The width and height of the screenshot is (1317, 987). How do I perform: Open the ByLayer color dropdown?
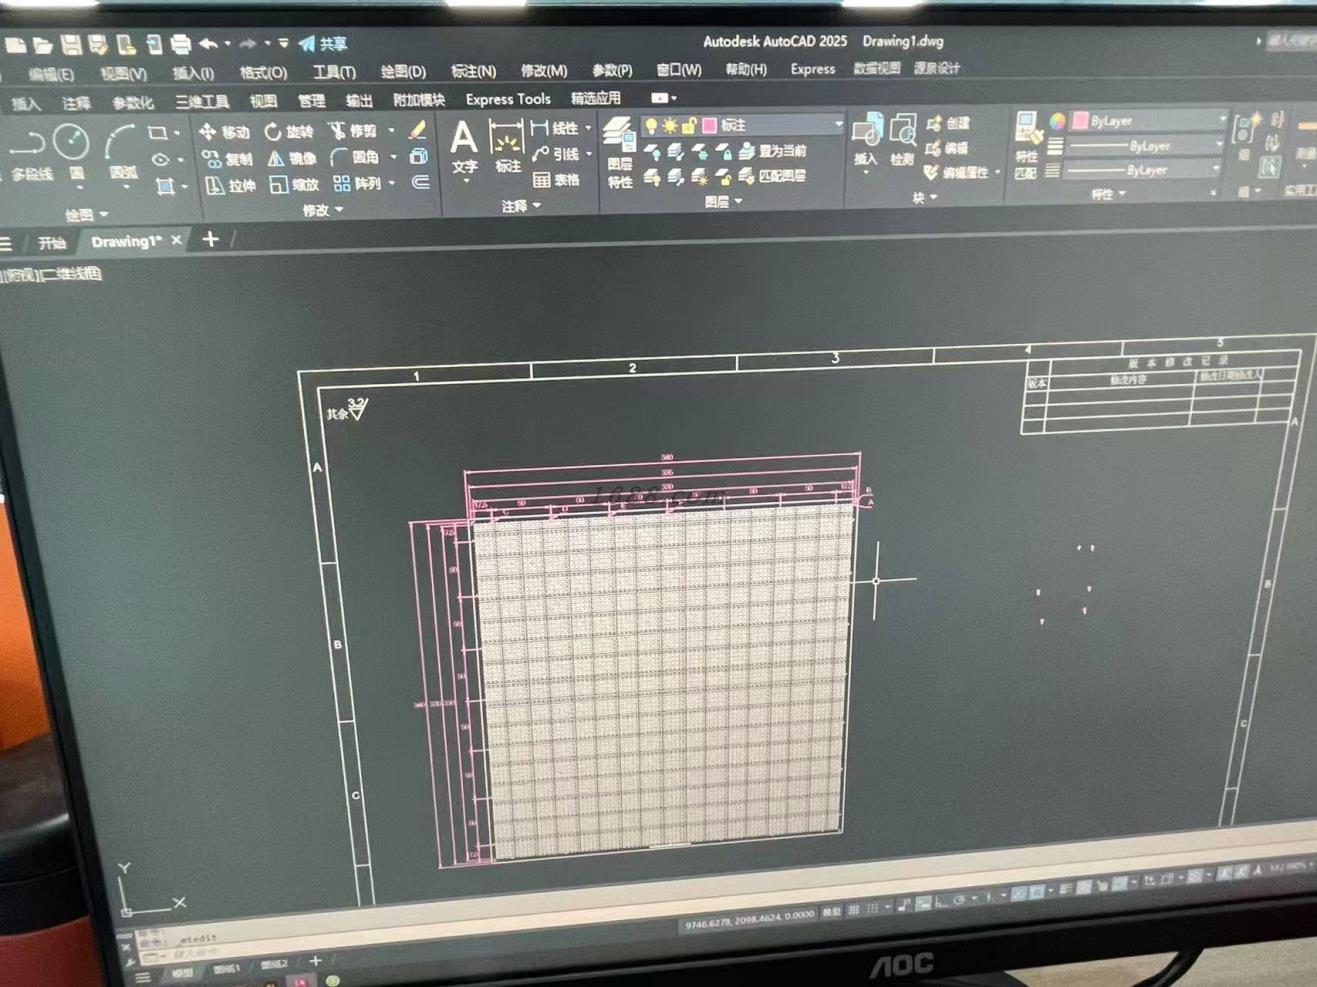(1150, 121)
